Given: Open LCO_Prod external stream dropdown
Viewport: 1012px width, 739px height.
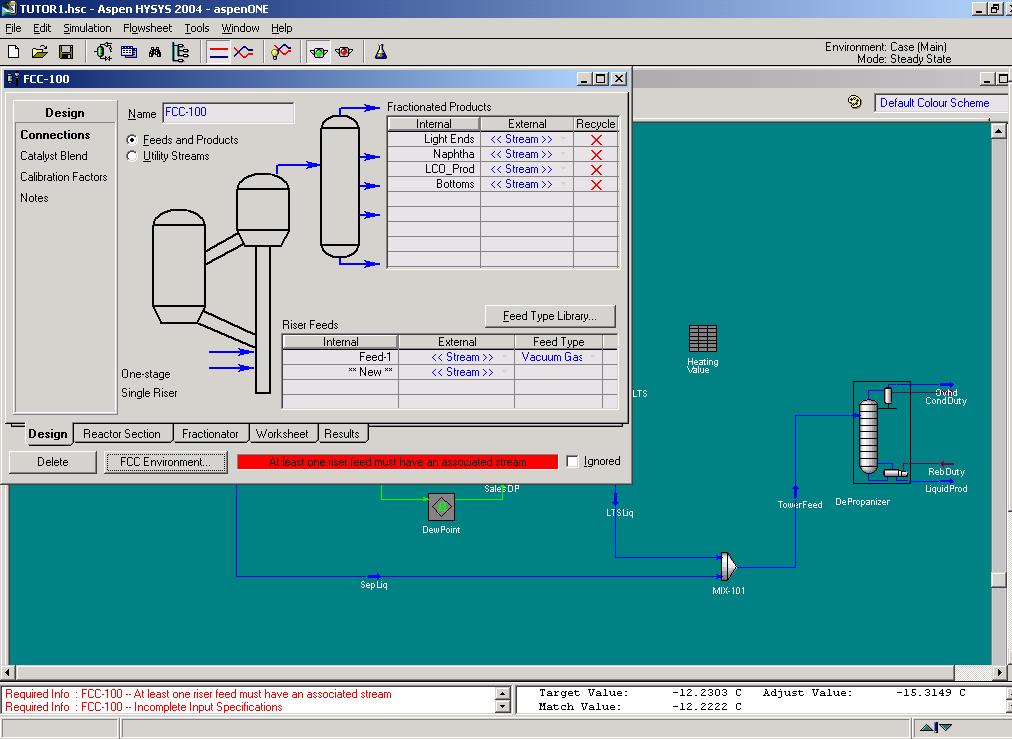Looking at the screenshot, I should point(564,169).
